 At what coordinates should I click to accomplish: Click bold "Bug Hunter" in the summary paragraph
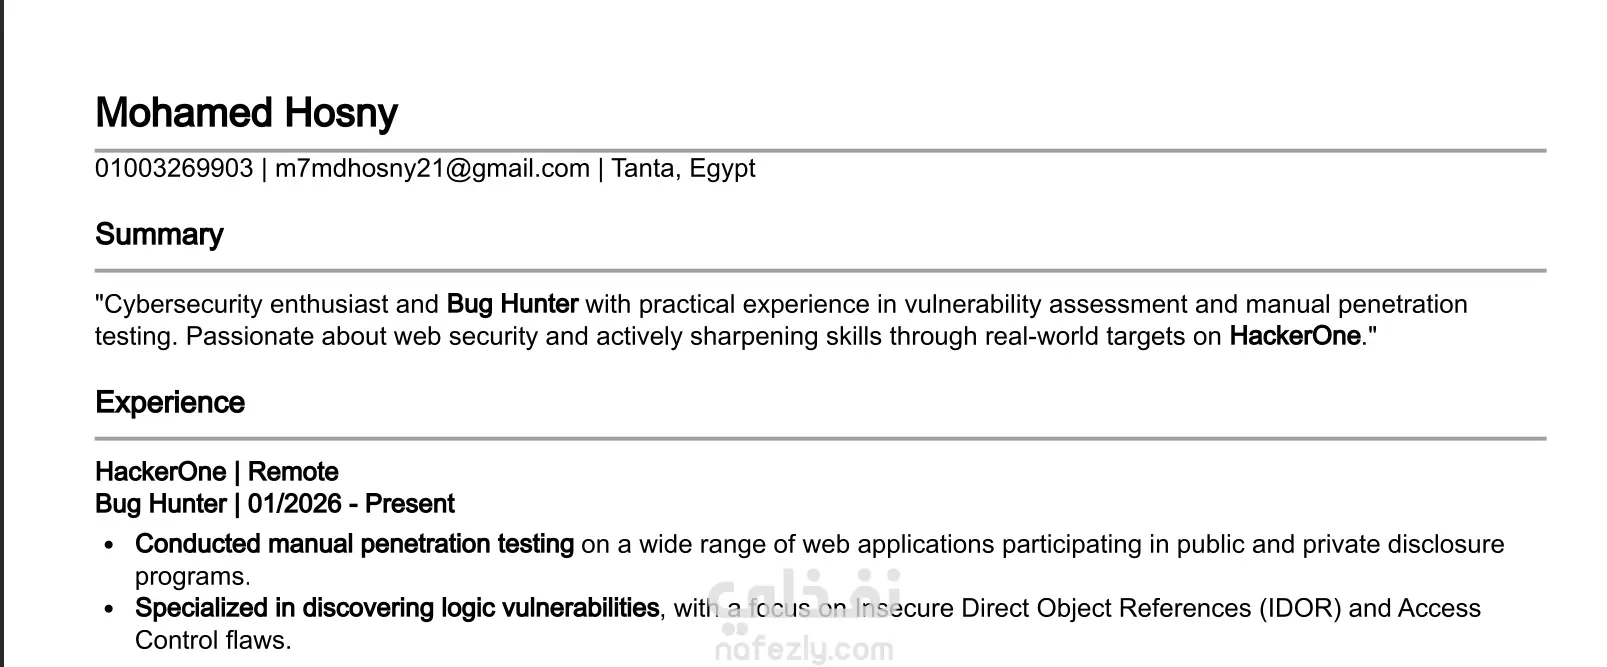pos(512,304)
